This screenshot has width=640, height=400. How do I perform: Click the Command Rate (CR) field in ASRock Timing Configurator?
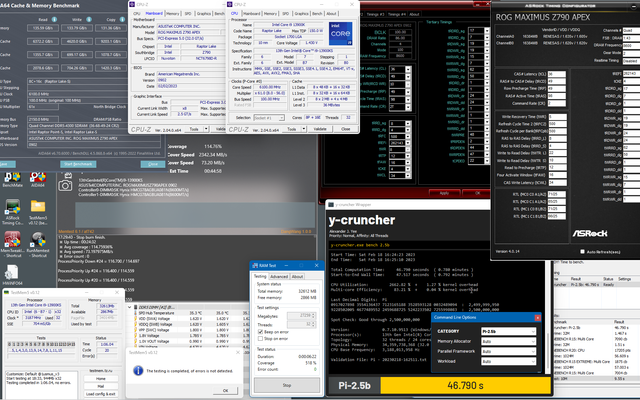pos(557,103)
